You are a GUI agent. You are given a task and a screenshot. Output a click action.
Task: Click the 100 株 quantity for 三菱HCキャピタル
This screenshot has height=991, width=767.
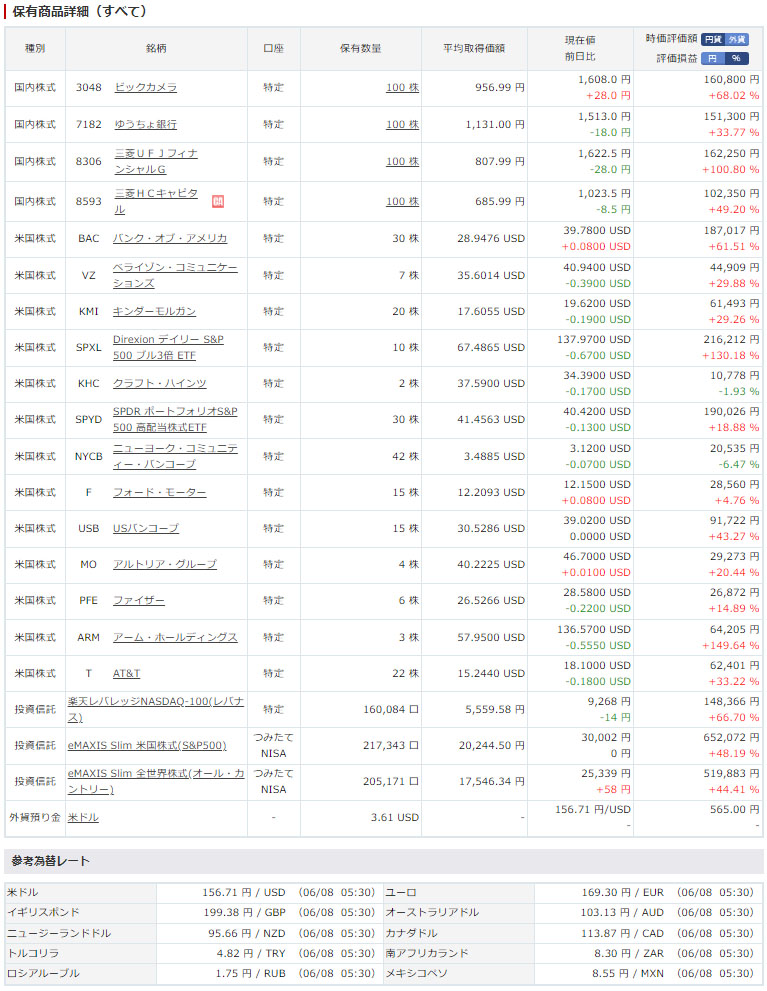402,201
